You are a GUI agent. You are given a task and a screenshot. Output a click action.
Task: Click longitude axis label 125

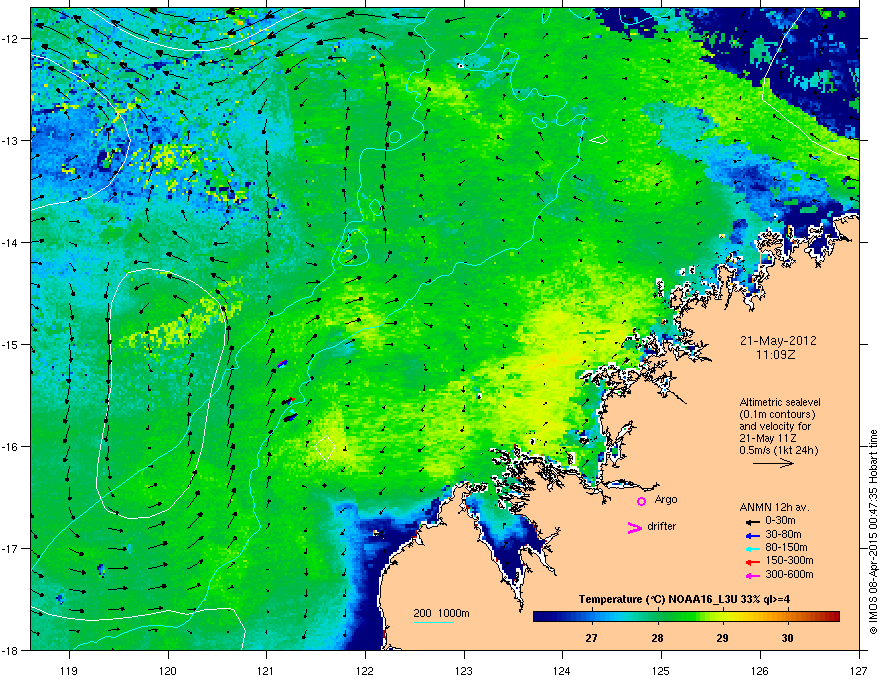[661, 671]
